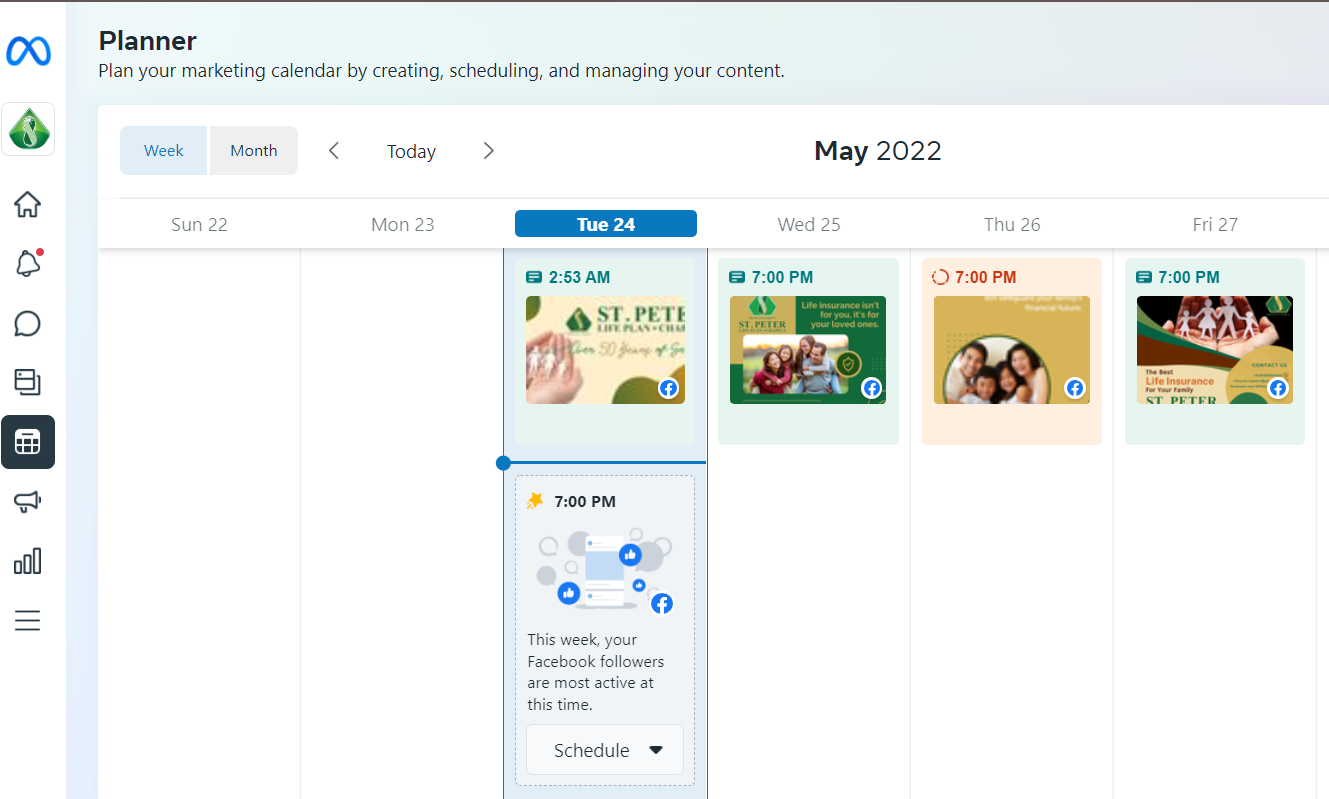Screen dimensions: 1329x799
Task: Click post type icon on Wed 25 post
Action: click(737, 277)
